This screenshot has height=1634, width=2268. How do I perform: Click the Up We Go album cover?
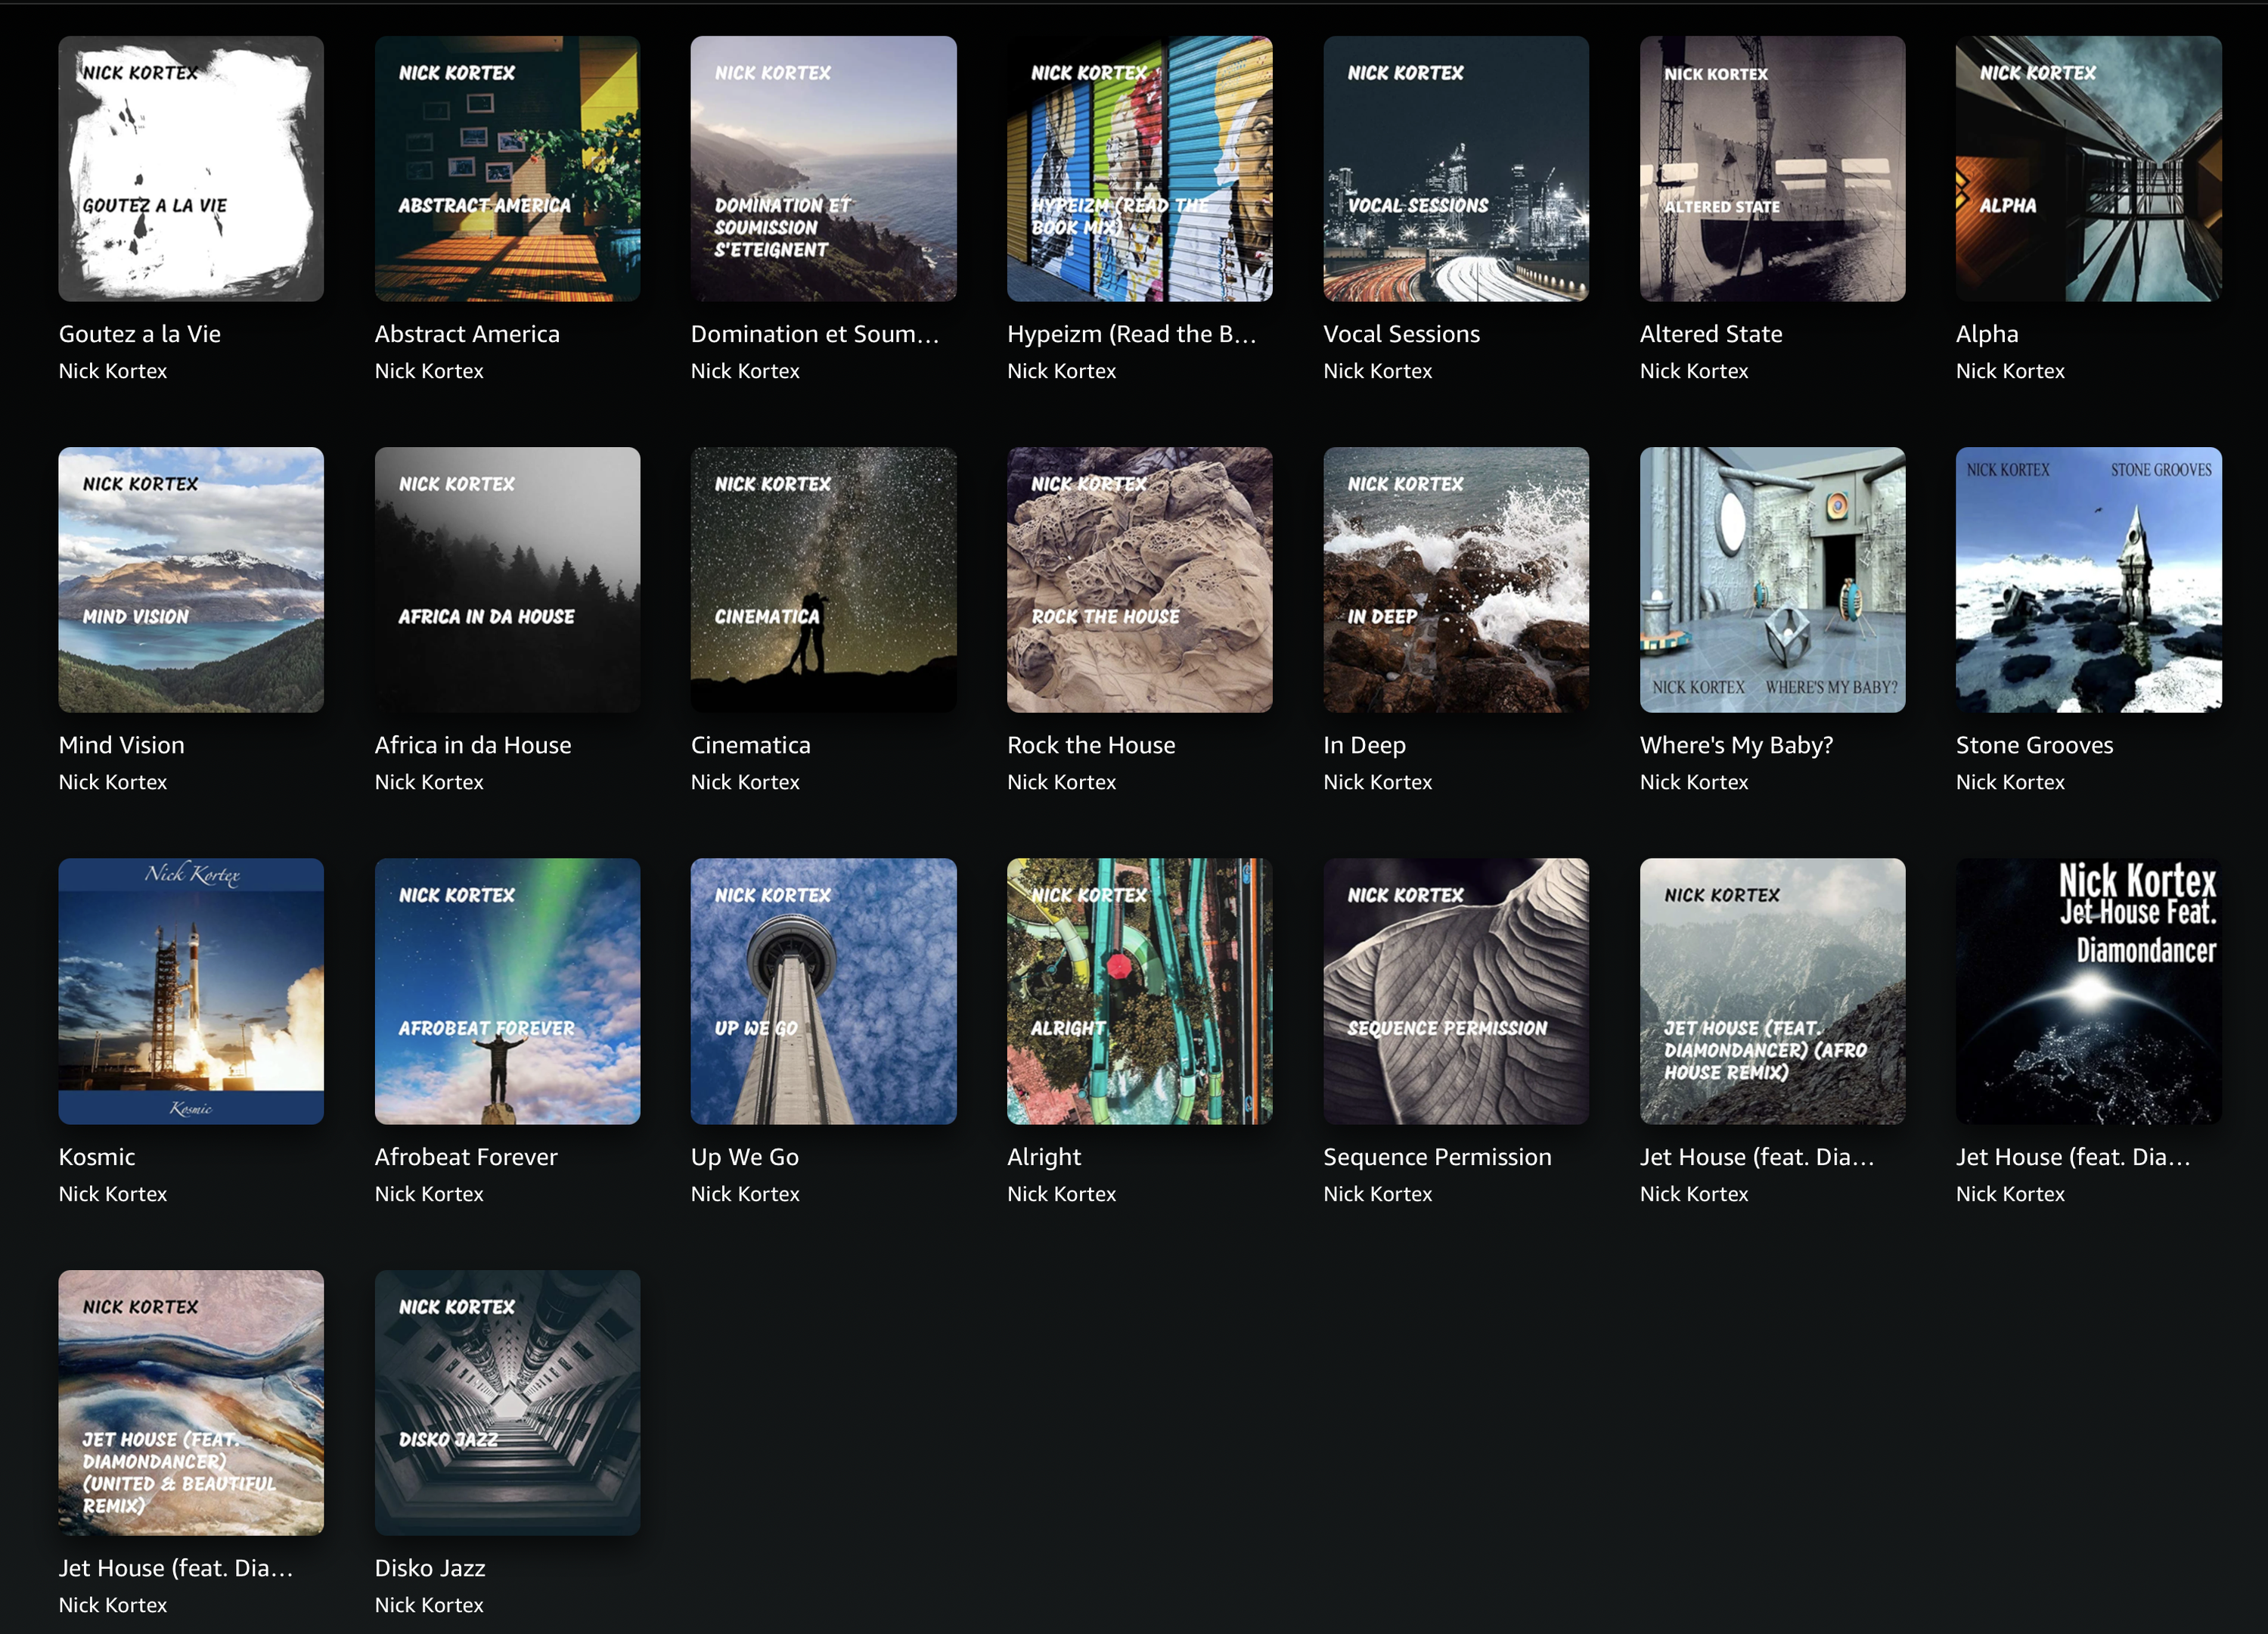[x=823, y=990]
